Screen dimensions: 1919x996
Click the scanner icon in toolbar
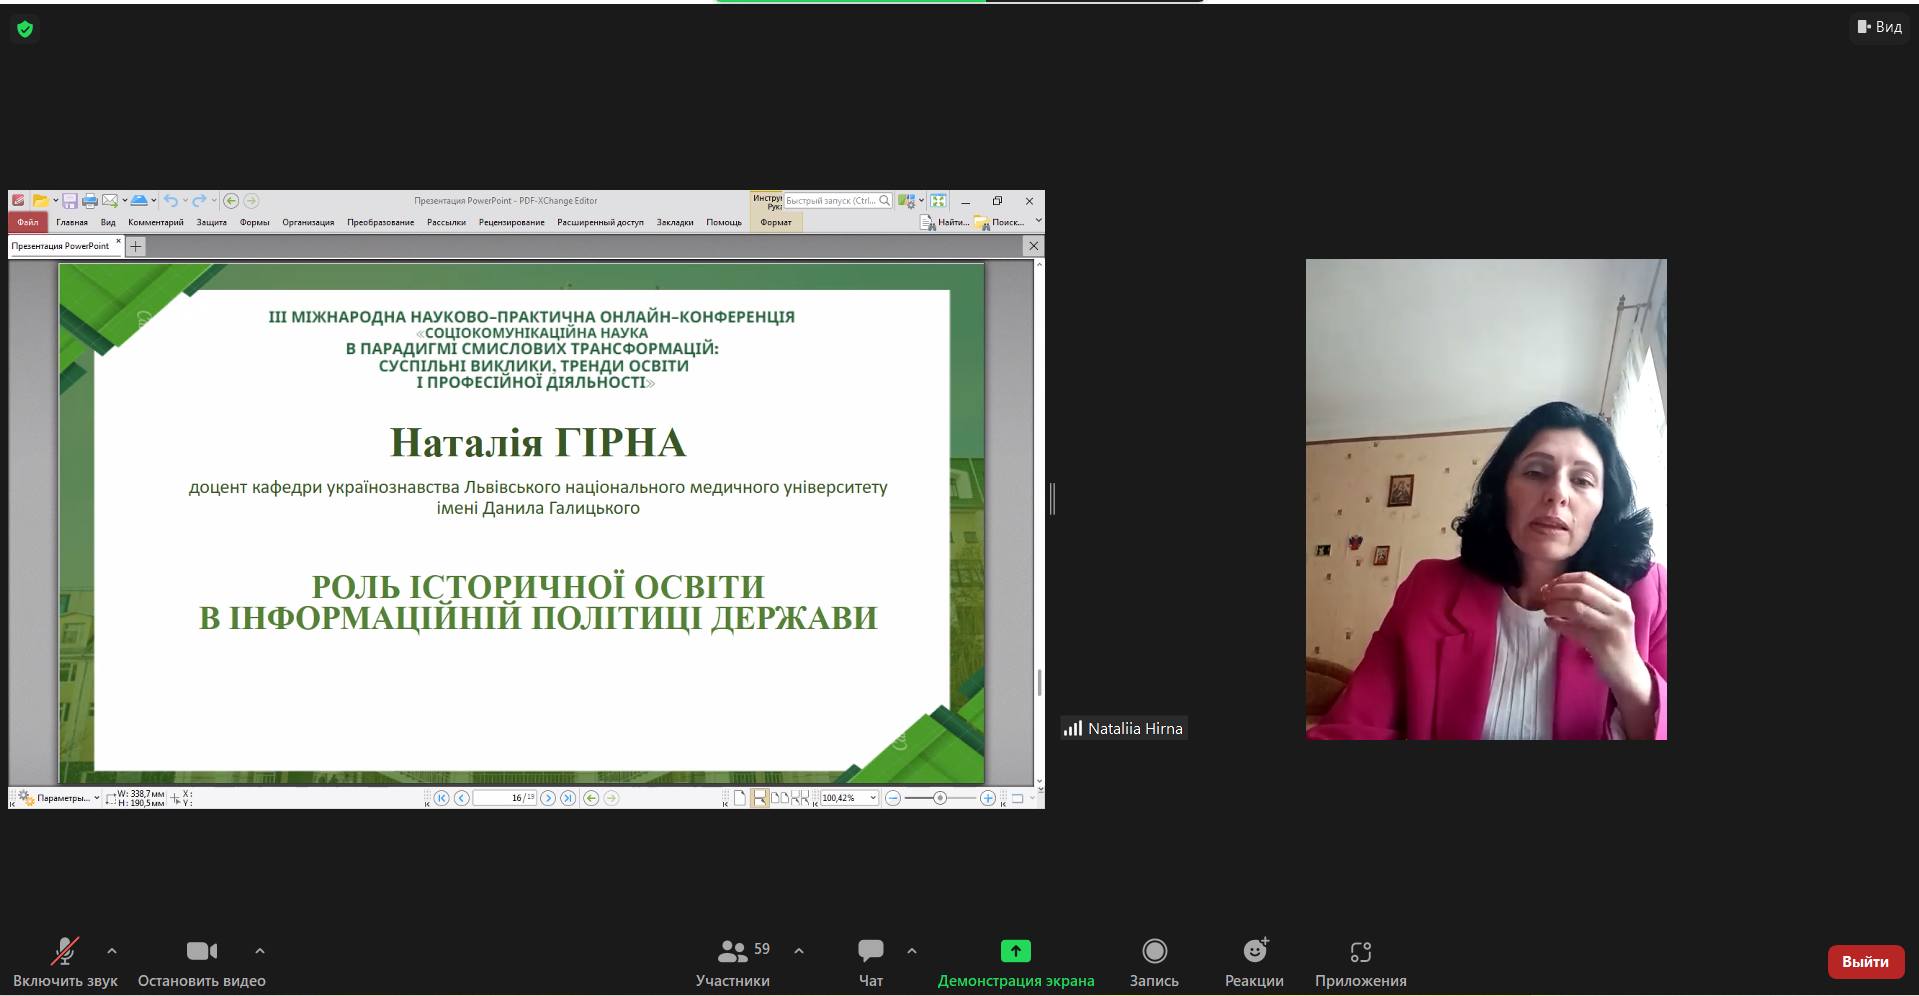pos(139,201)
